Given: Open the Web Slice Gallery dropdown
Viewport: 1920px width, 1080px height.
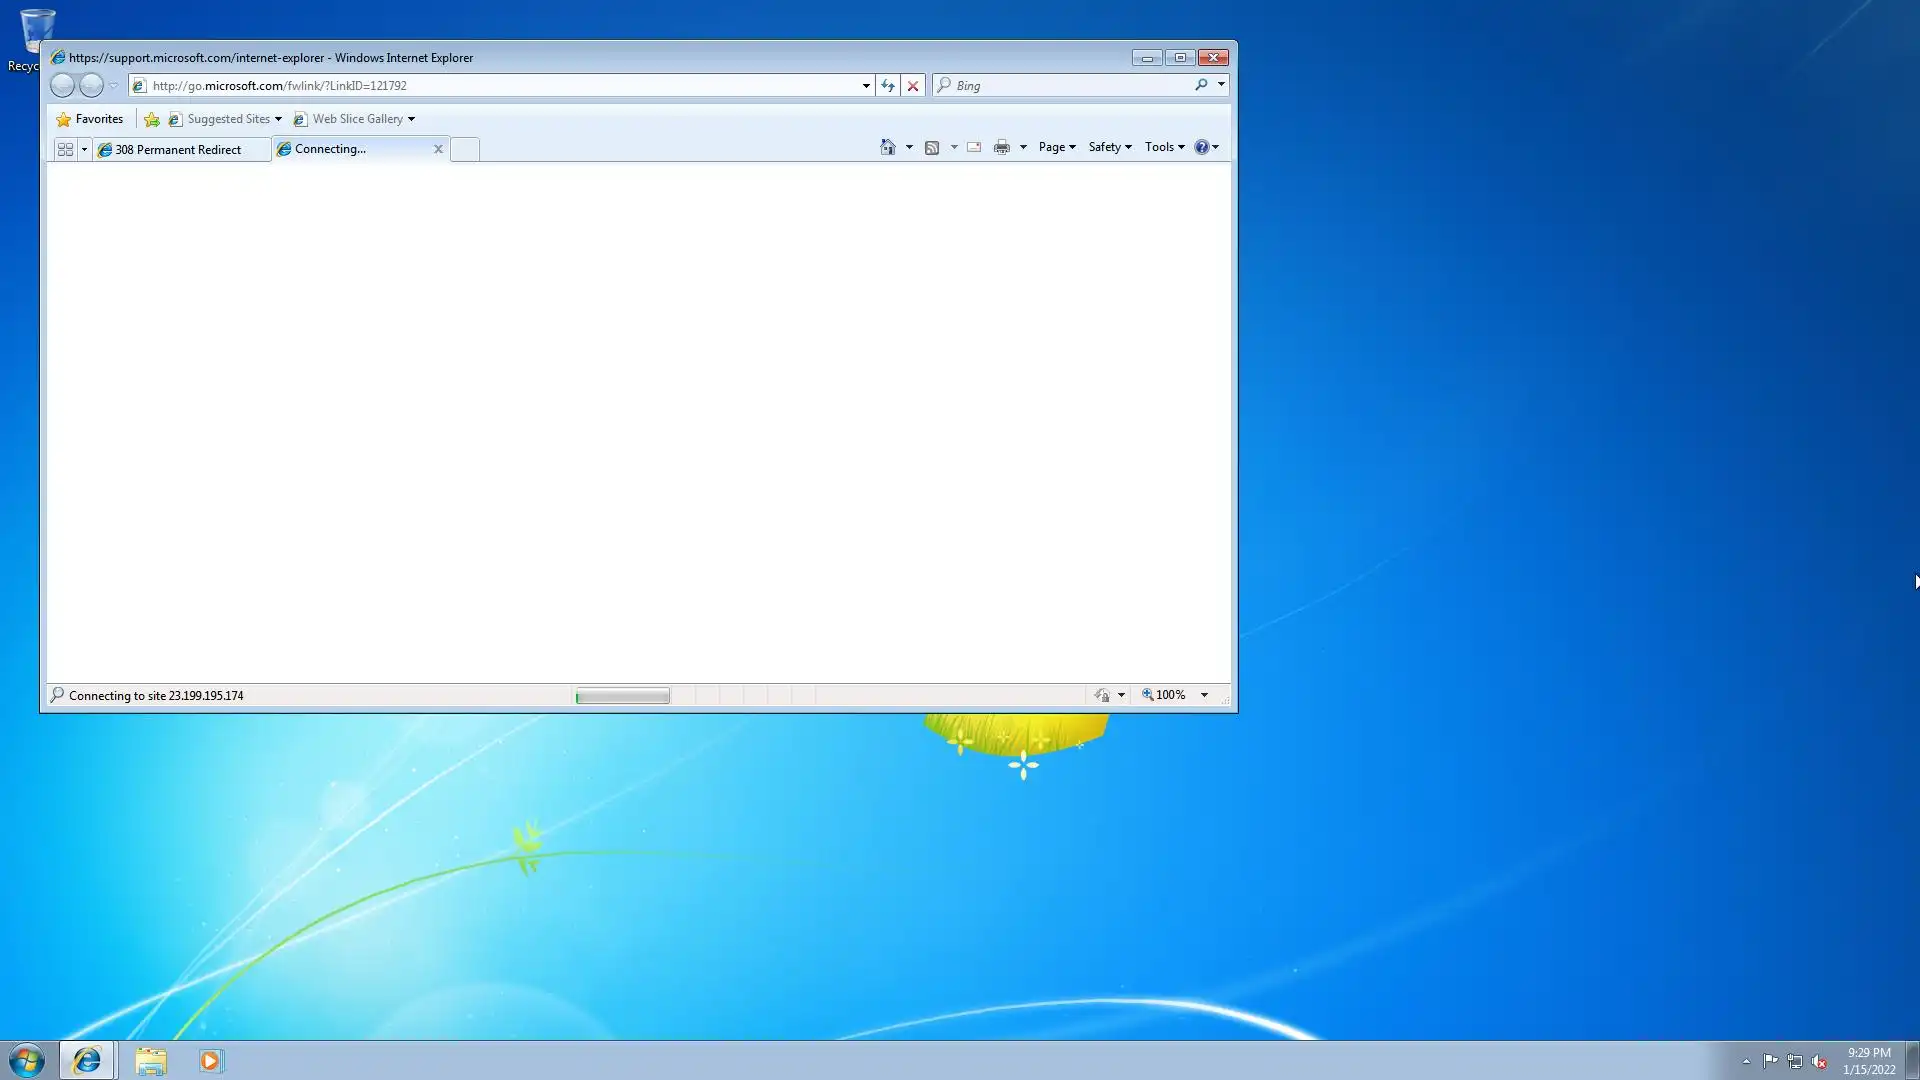Looking at the screenshot, I should (411, 119).
